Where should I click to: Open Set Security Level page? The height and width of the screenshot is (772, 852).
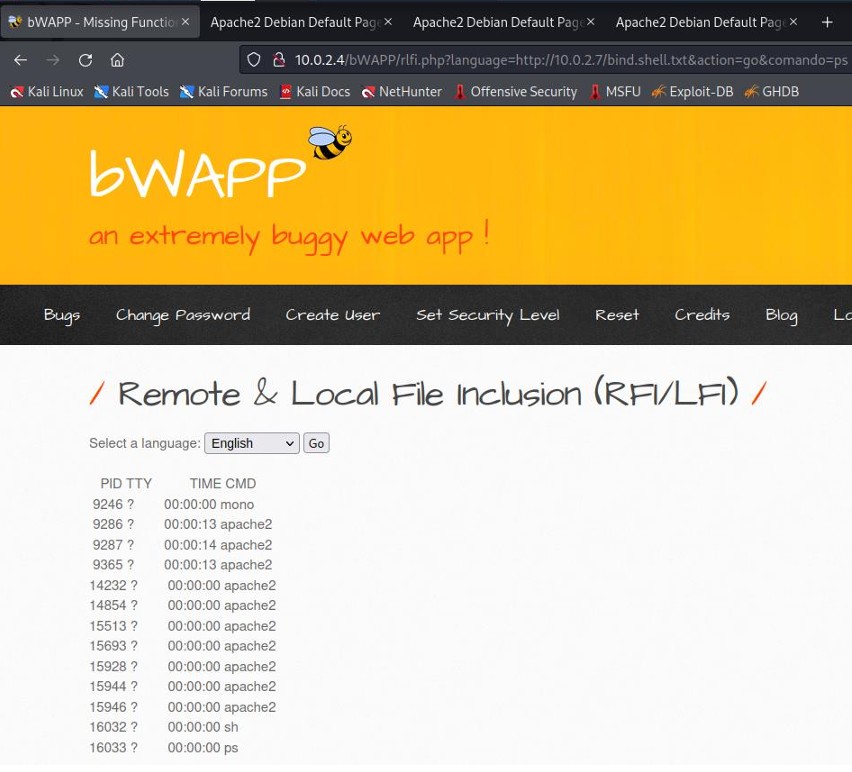click(487, 315)
